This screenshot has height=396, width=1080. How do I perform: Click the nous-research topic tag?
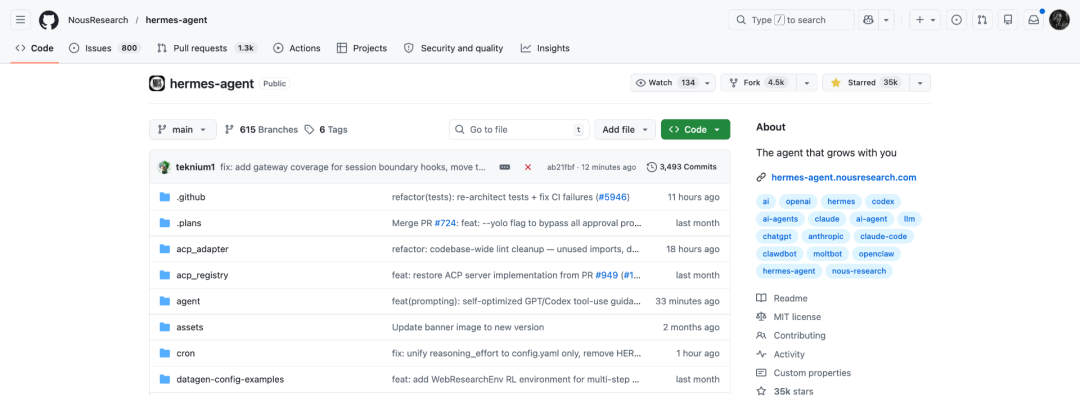point(859,271)
